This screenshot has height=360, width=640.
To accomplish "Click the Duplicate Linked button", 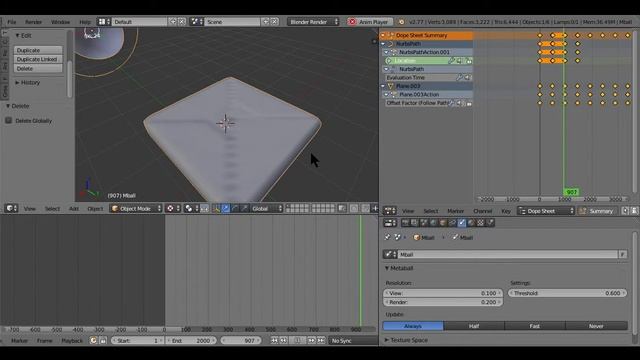I will 38,59.
